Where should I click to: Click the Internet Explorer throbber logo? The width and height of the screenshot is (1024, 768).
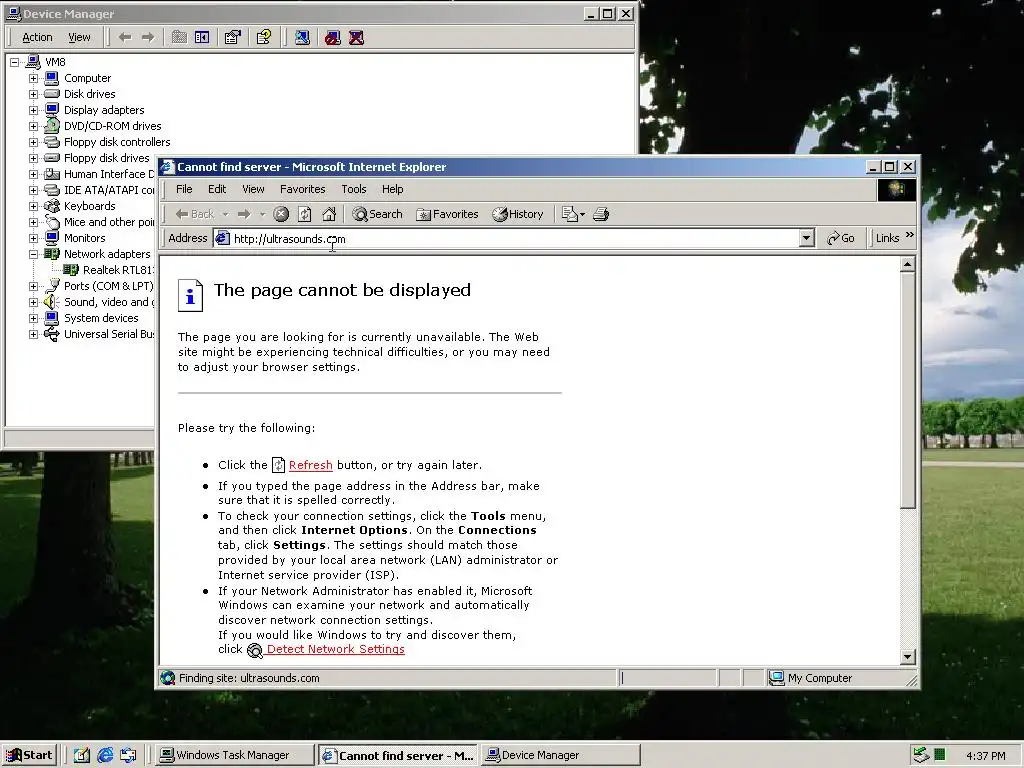click(x=896, y=189)
